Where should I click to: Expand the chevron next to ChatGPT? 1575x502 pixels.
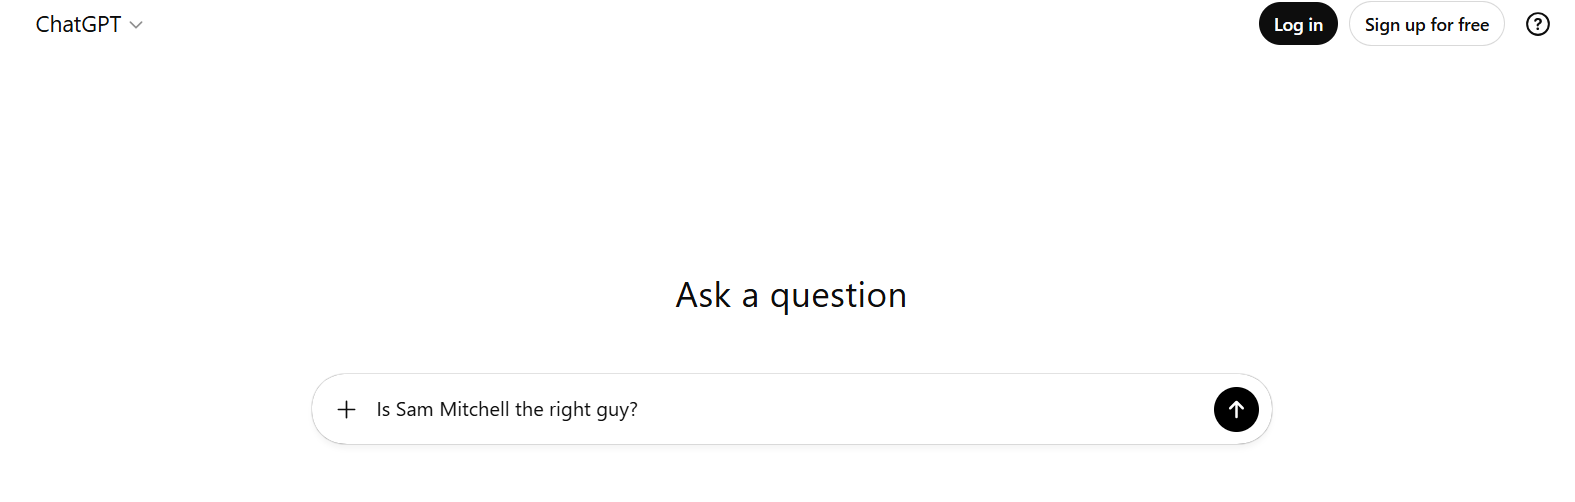pos(136,25)
